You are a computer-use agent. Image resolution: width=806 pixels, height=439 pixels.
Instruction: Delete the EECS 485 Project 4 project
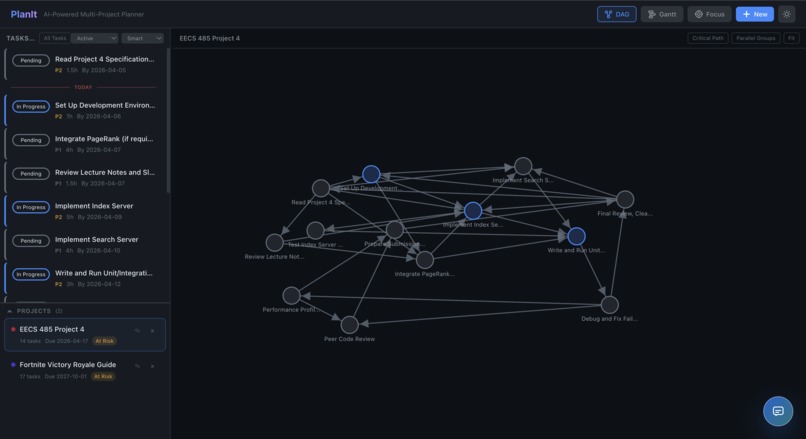tap(152, 331)
